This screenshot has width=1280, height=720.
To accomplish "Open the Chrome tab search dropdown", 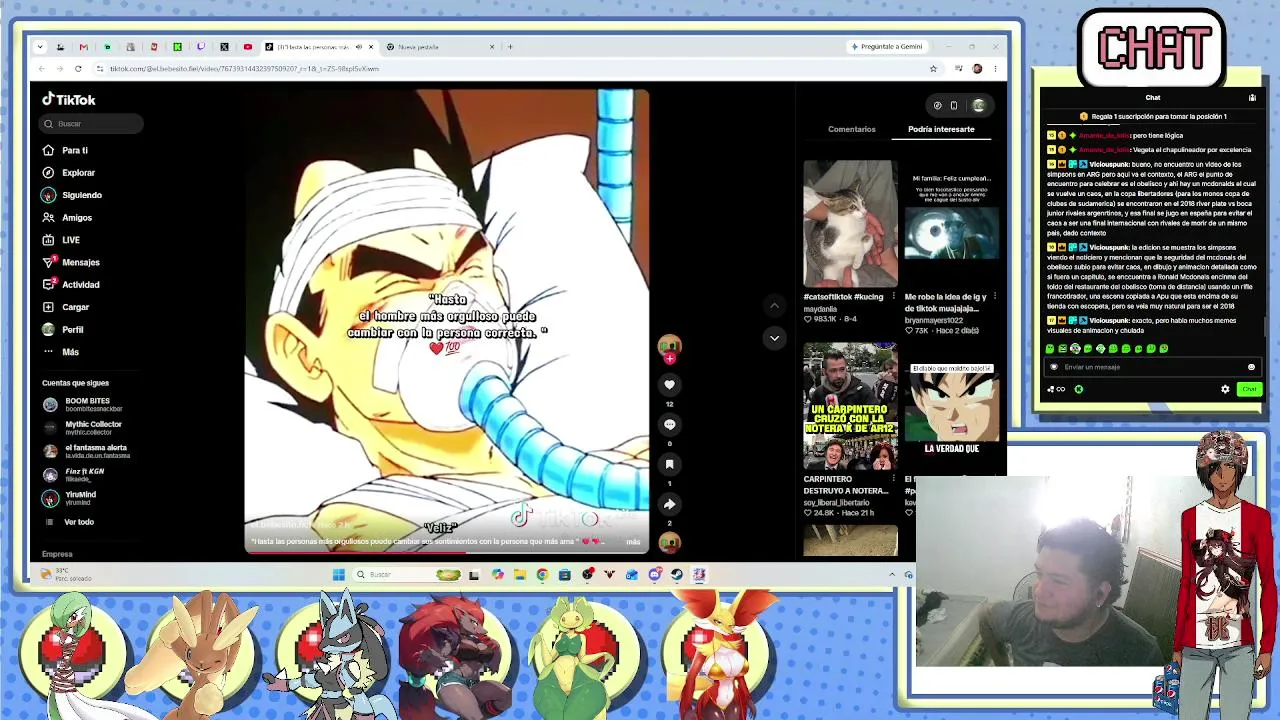I will (40, 47).
